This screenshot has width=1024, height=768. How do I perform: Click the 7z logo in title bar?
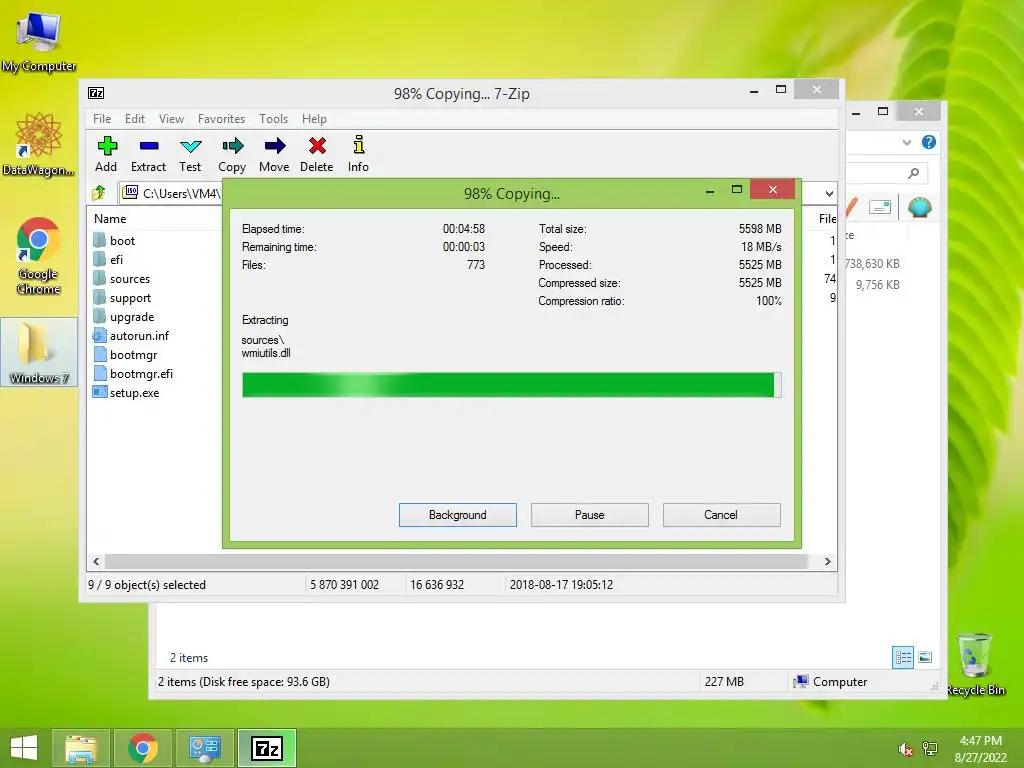(x=96, y=93)
